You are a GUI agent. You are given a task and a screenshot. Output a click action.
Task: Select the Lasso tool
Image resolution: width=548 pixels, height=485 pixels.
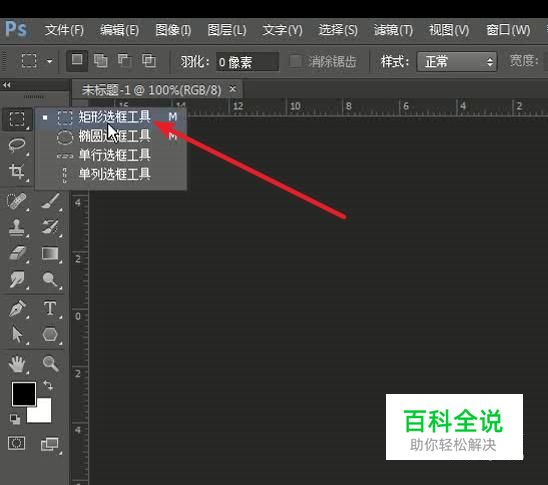coord(17,145)
